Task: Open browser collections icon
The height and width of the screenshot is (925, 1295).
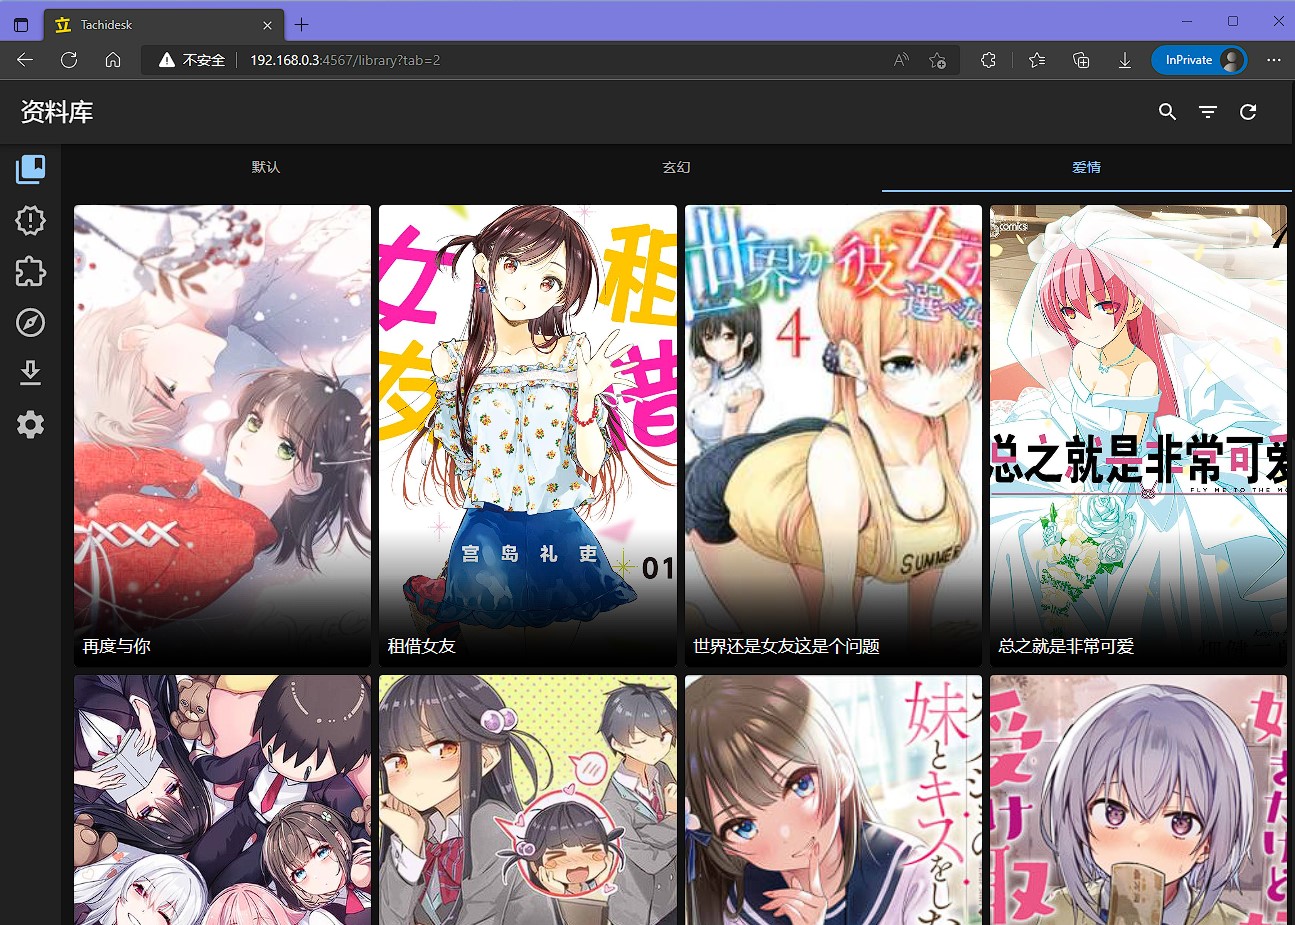Action: pos(1081,60)
